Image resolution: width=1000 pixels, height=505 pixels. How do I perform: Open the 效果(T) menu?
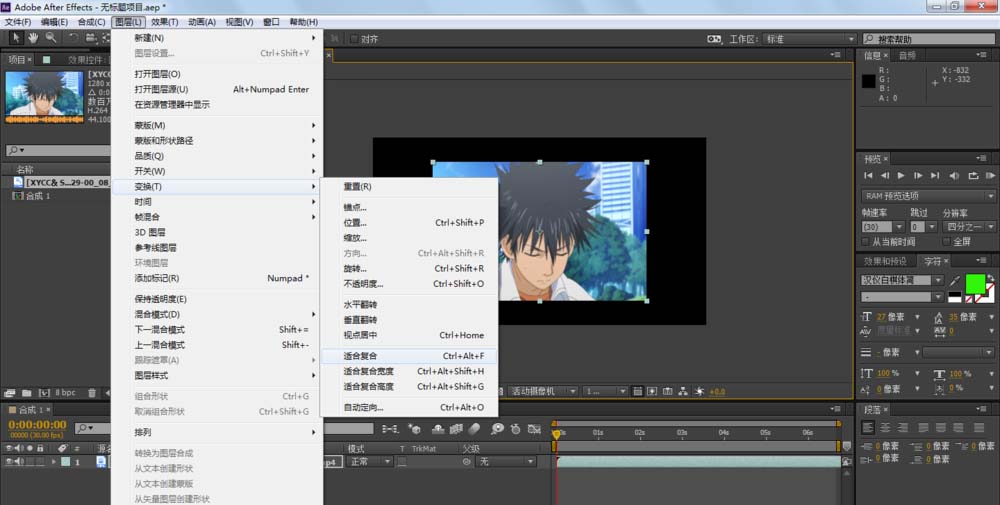165,22
